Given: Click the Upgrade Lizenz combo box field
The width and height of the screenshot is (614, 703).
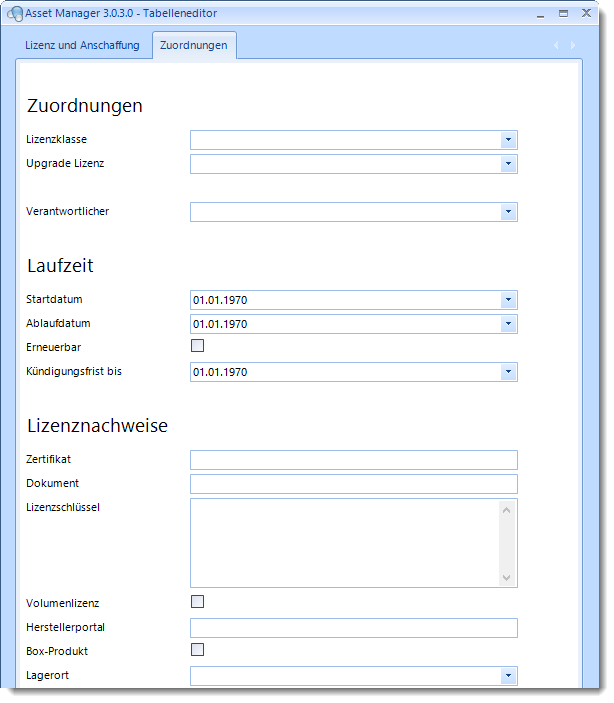Looking at the screenshot, I should [x=354, y=164].
